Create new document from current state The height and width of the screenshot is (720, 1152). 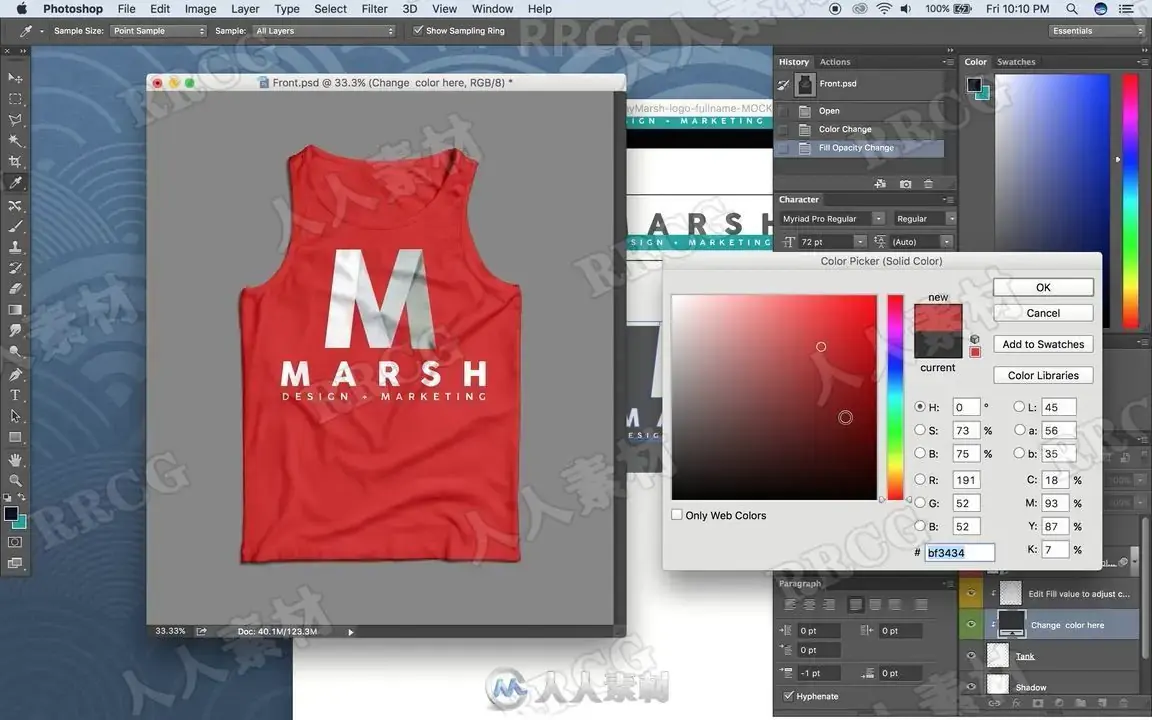pos(879,184)
